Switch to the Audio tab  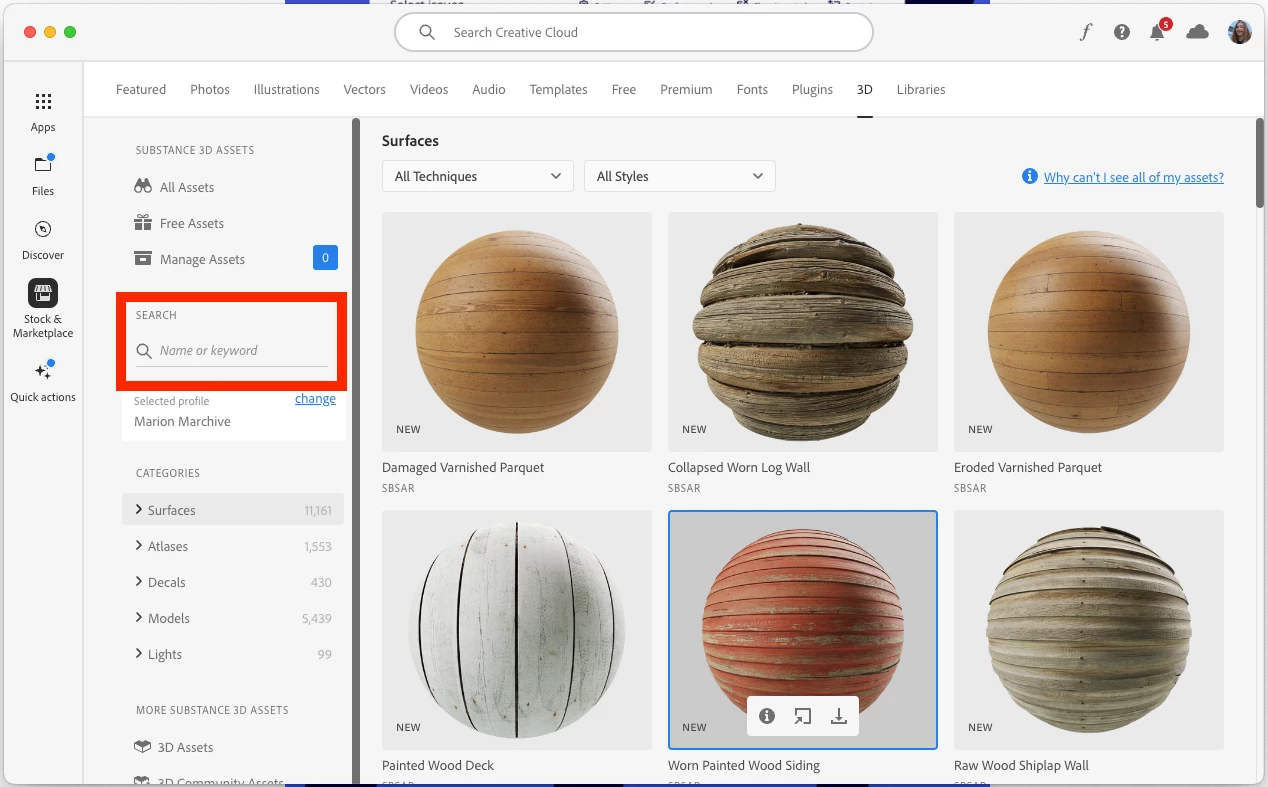(x=489, y=89)
